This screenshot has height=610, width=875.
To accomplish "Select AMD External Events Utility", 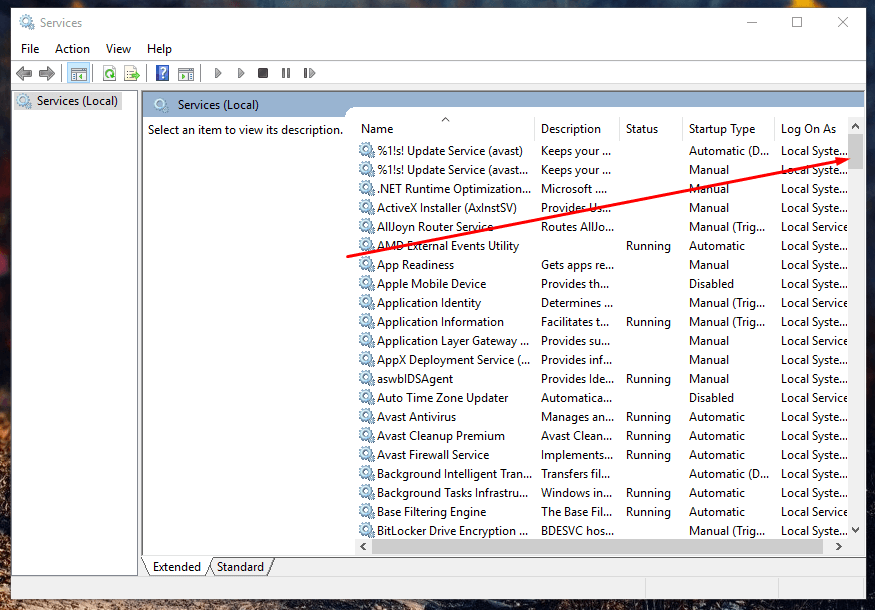I will click(x=603, y=246).
